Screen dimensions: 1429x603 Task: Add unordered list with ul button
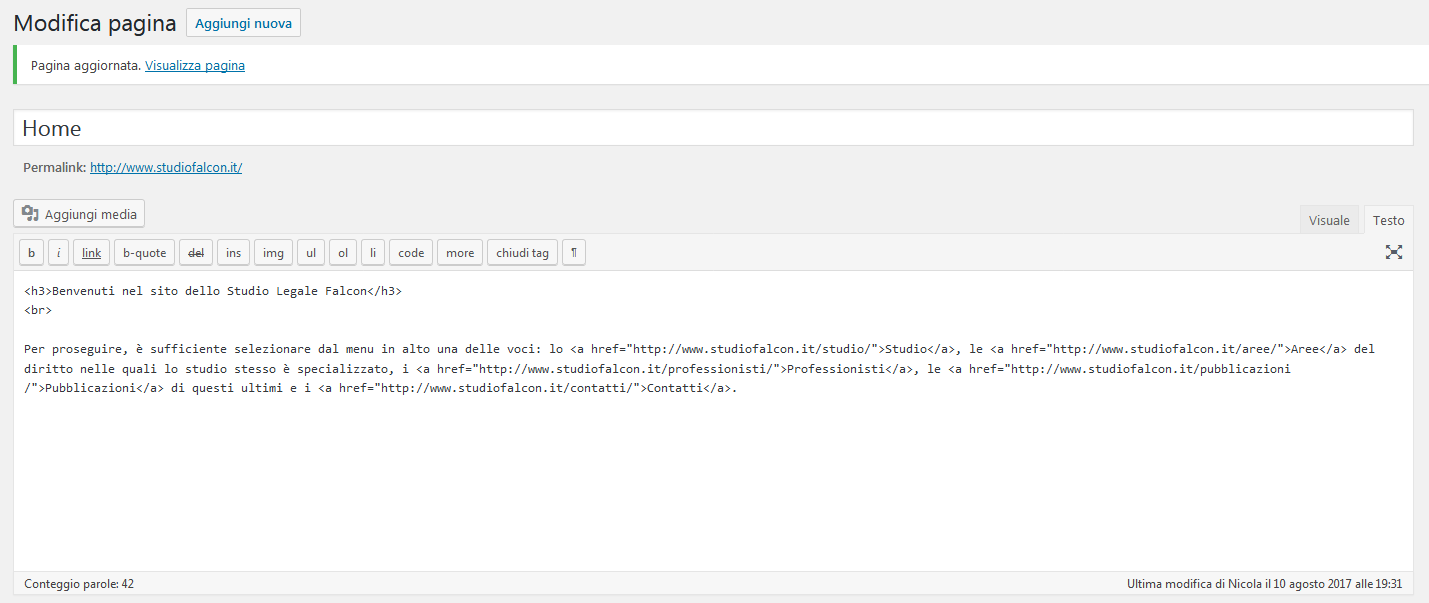311,253
